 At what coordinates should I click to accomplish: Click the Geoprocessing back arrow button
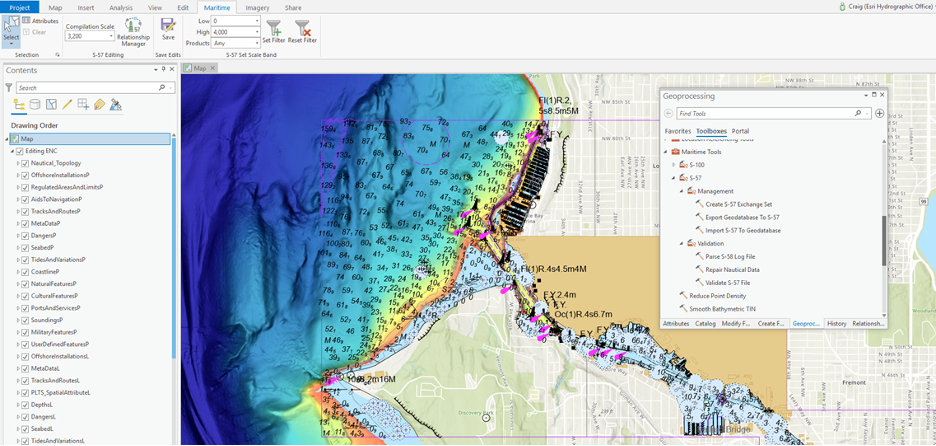[x=669, y=114]
